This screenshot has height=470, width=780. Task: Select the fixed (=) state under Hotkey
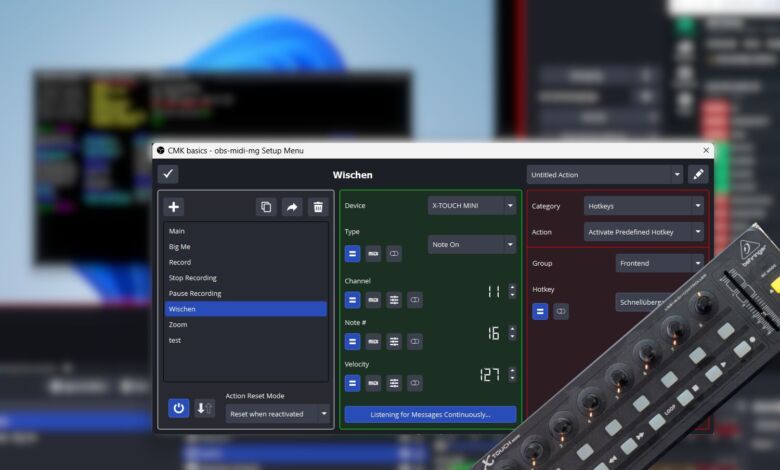coord(540,311)
